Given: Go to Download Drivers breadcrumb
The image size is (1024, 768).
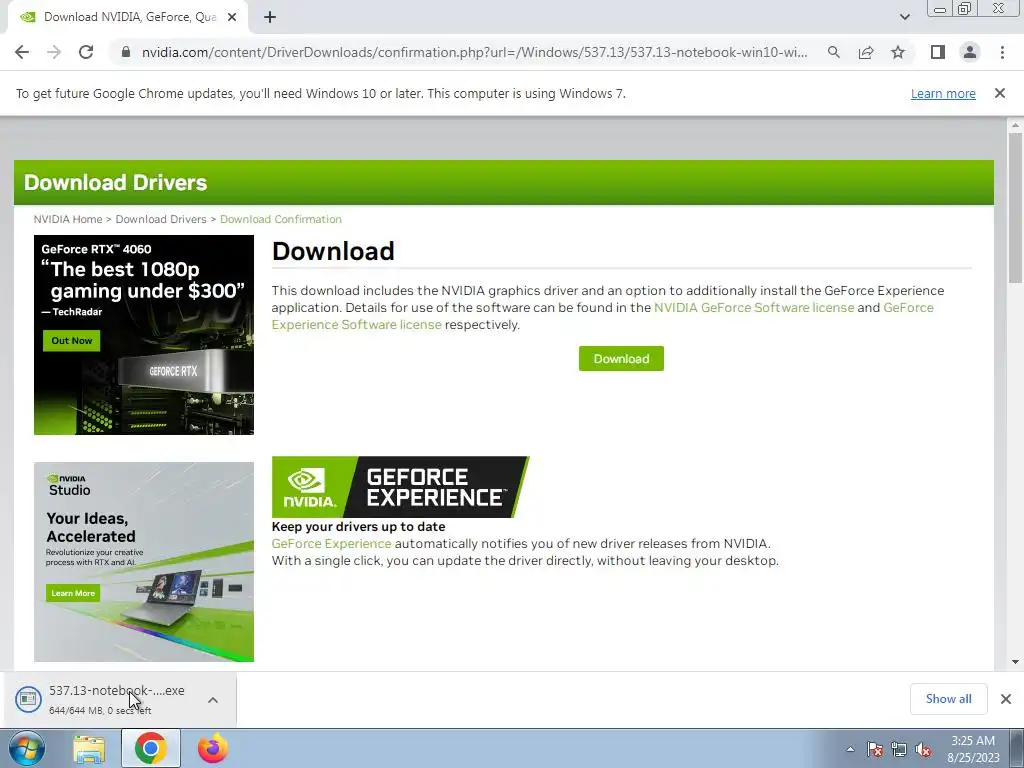Looking at the screenshot, I should 161,219.
